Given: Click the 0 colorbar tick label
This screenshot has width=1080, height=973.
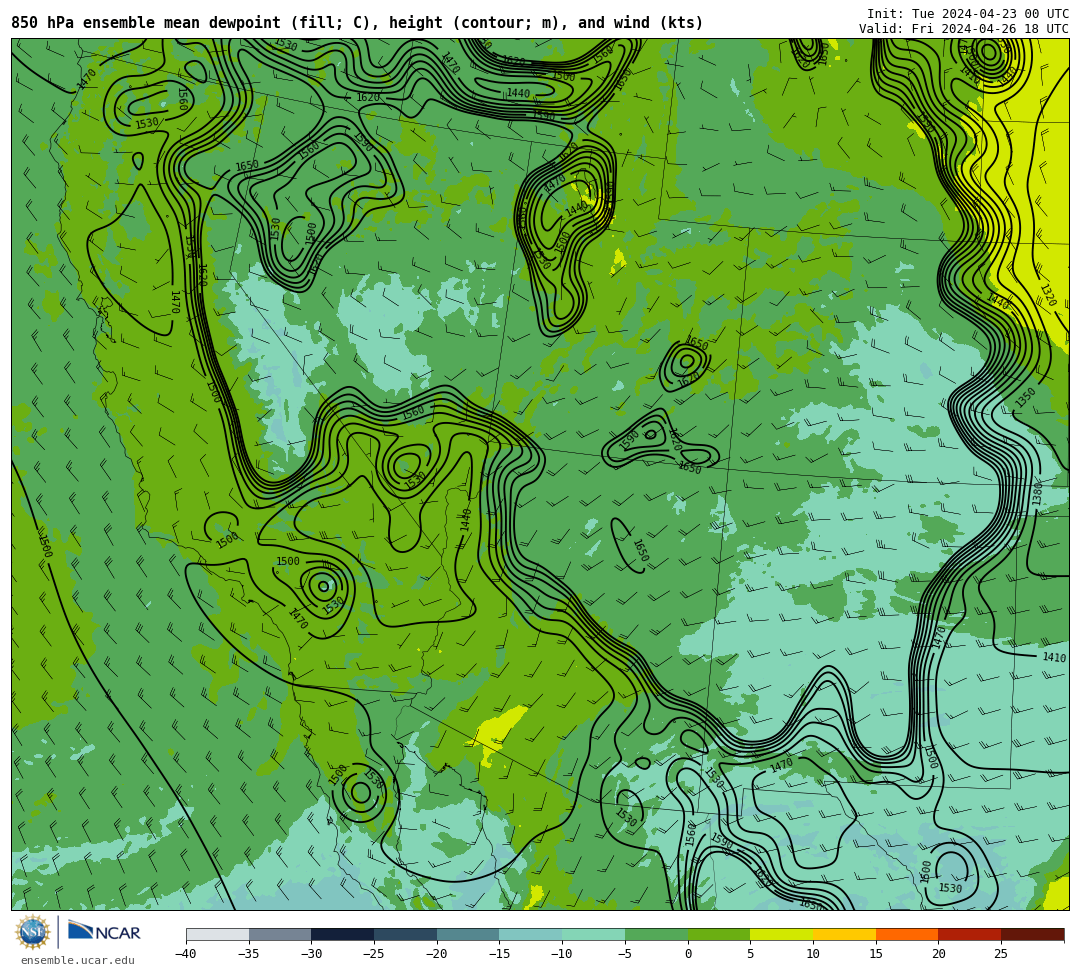Looking at the screenshot, I should (x=688, y=954).
